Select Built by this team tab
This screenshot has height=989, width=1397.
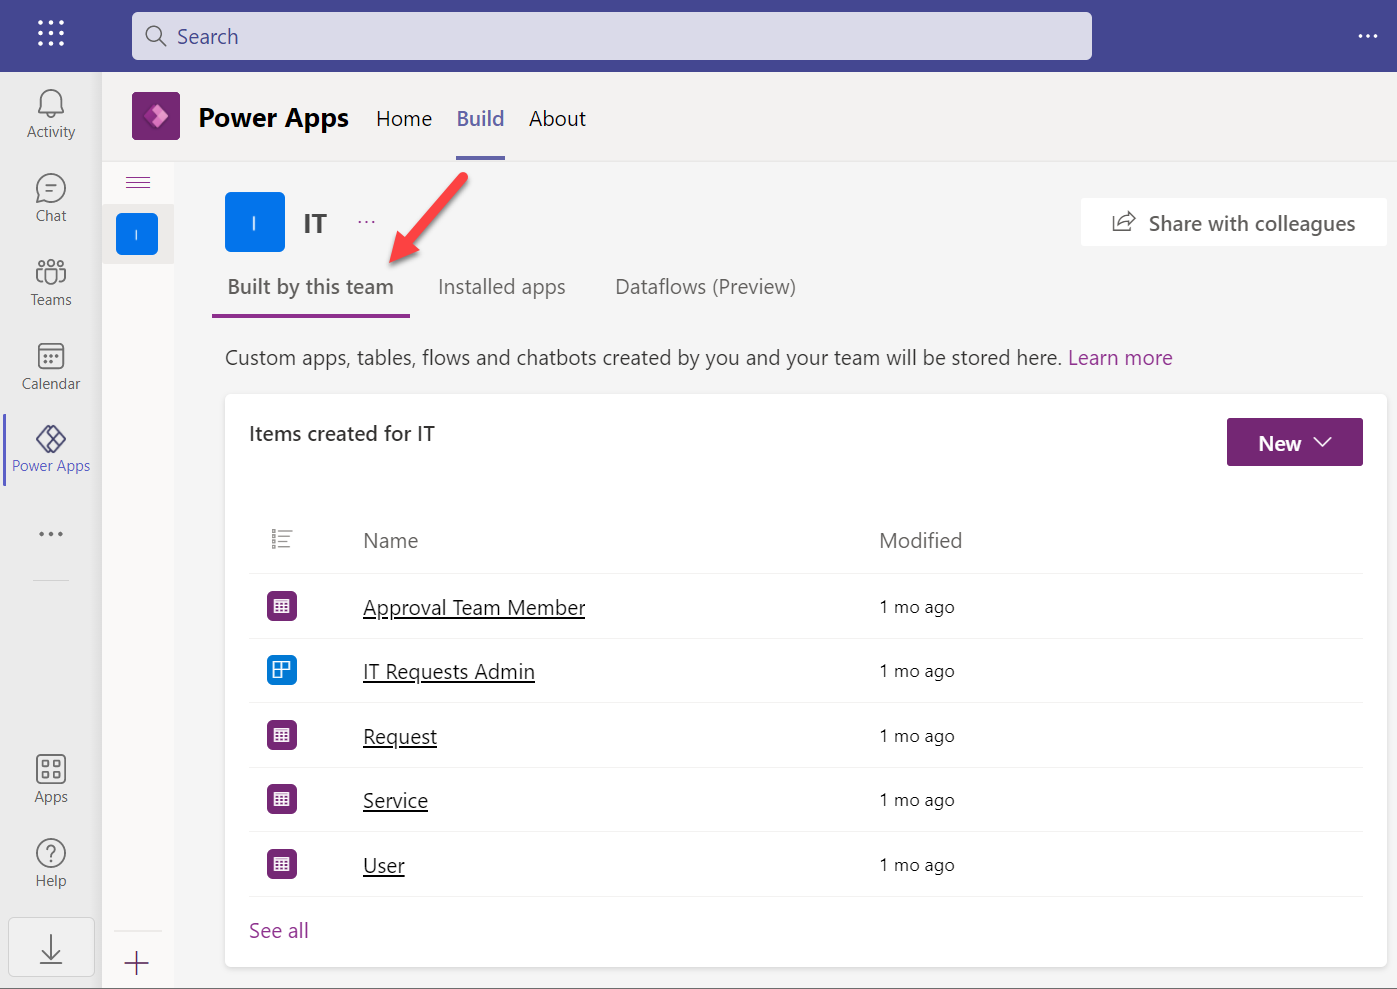click(311, 287)
